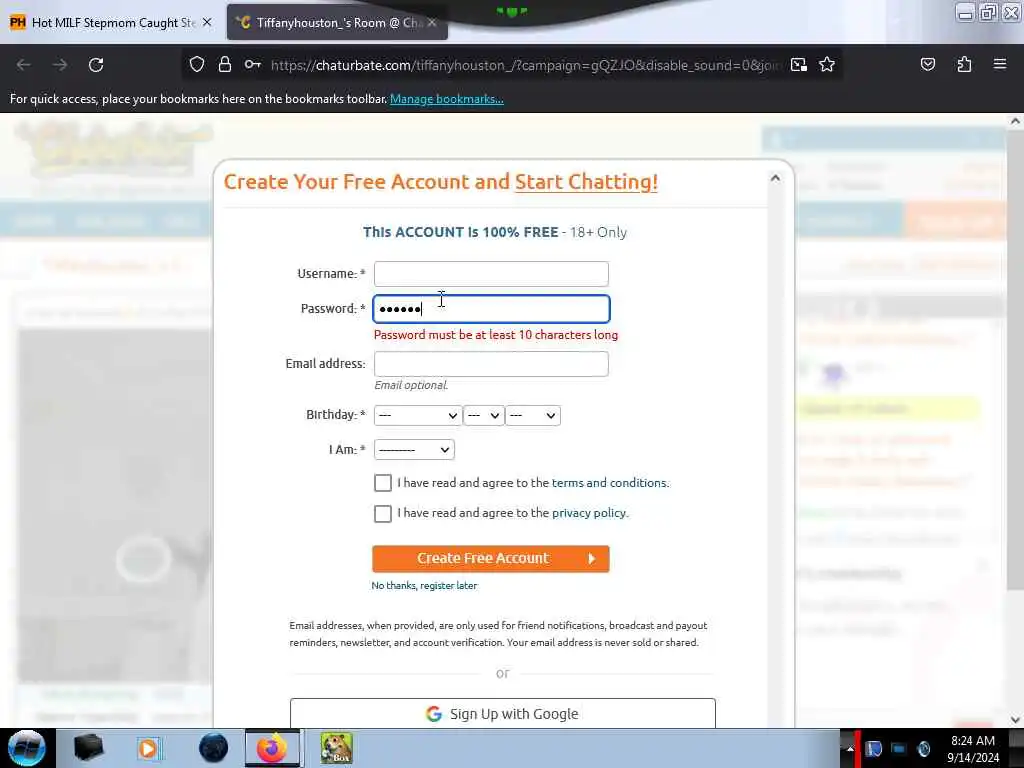Open the Birthday year dropdown

532,415
